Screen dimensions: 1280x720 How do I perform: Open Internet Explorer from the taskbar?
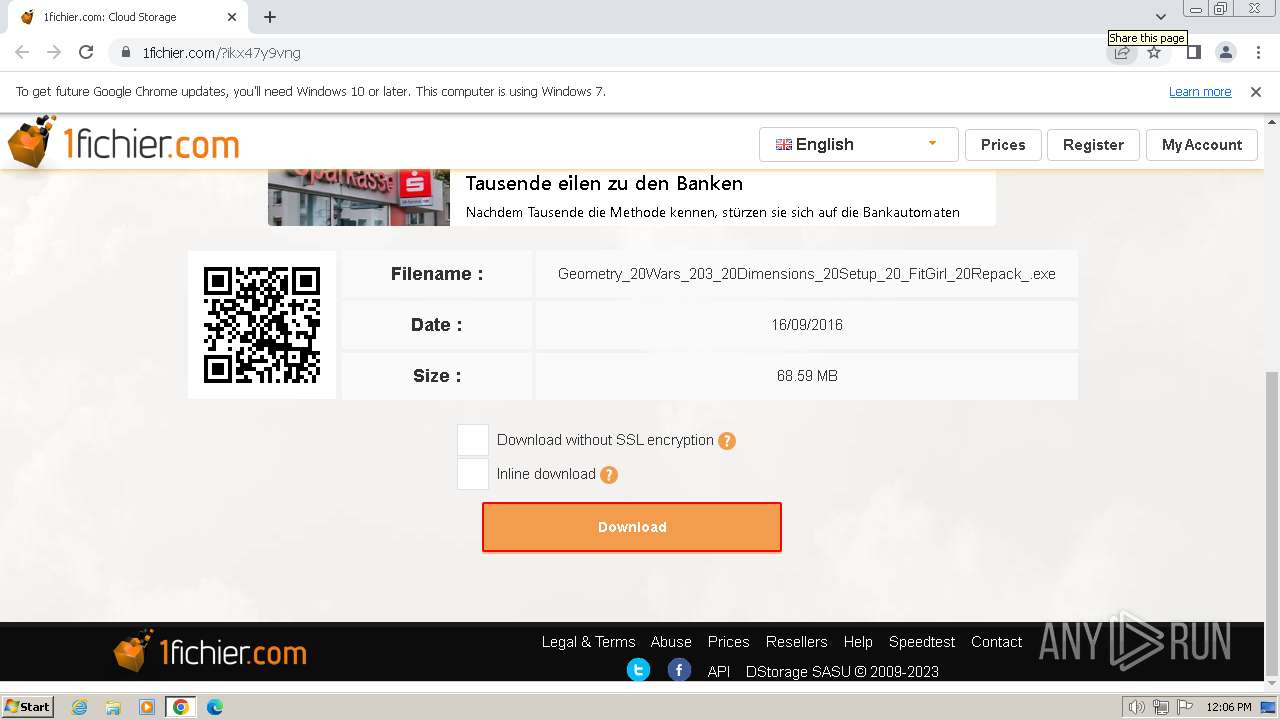[79, 707]
